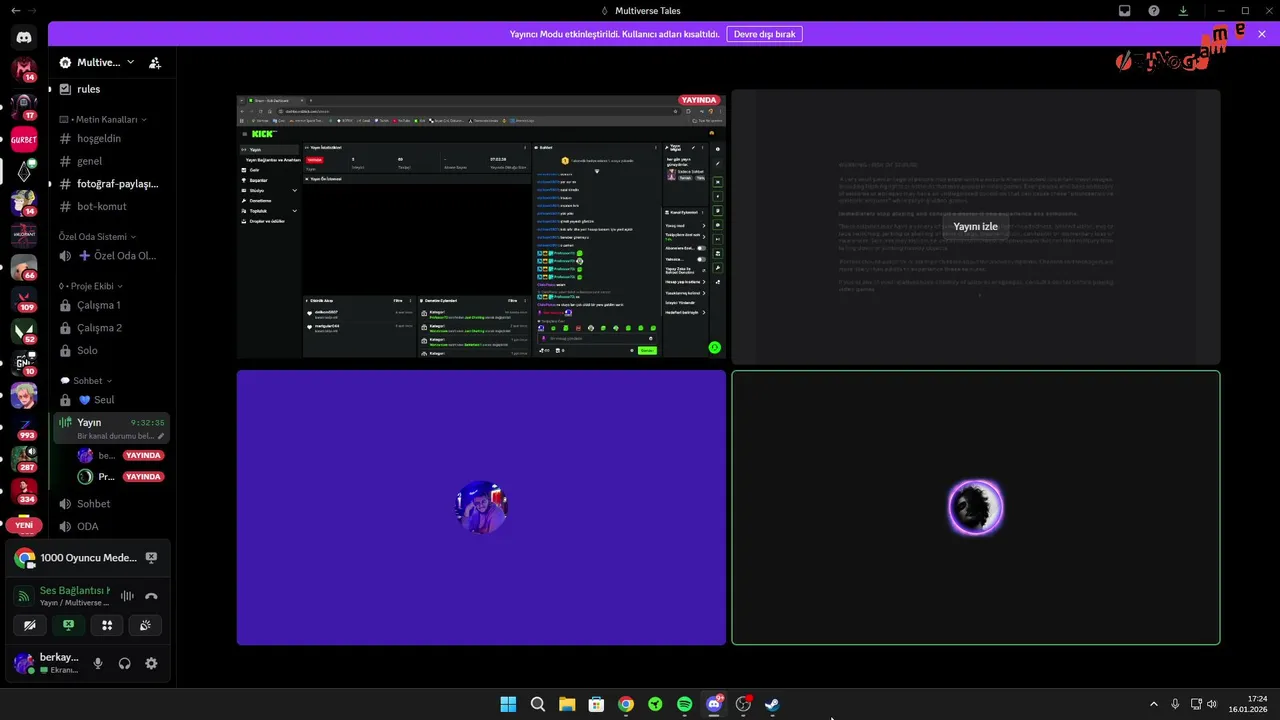This screenshot has width=1280, height=720.
Task: Collapse the Proje Ekibi category
Action: (x=89, y=286)
